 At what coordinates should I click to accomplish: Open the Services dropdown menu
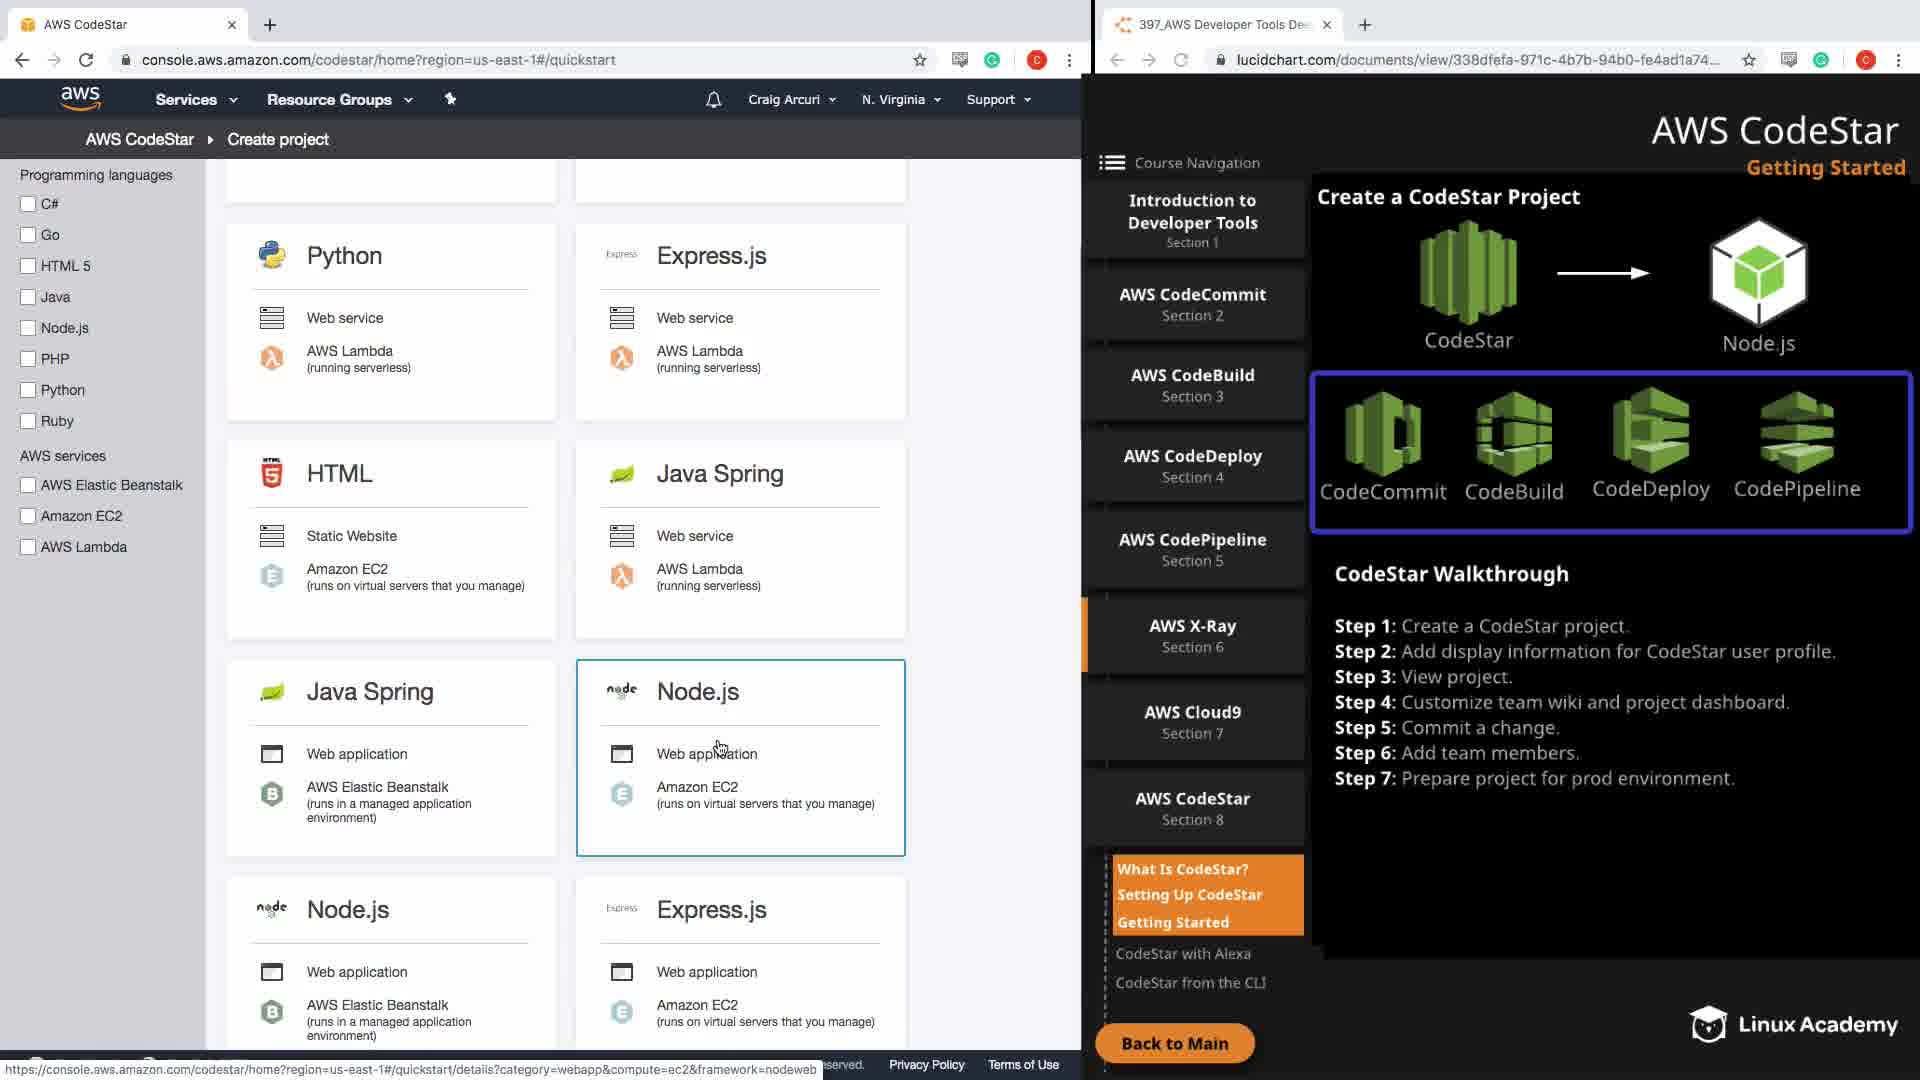click(x=196, y=100)
